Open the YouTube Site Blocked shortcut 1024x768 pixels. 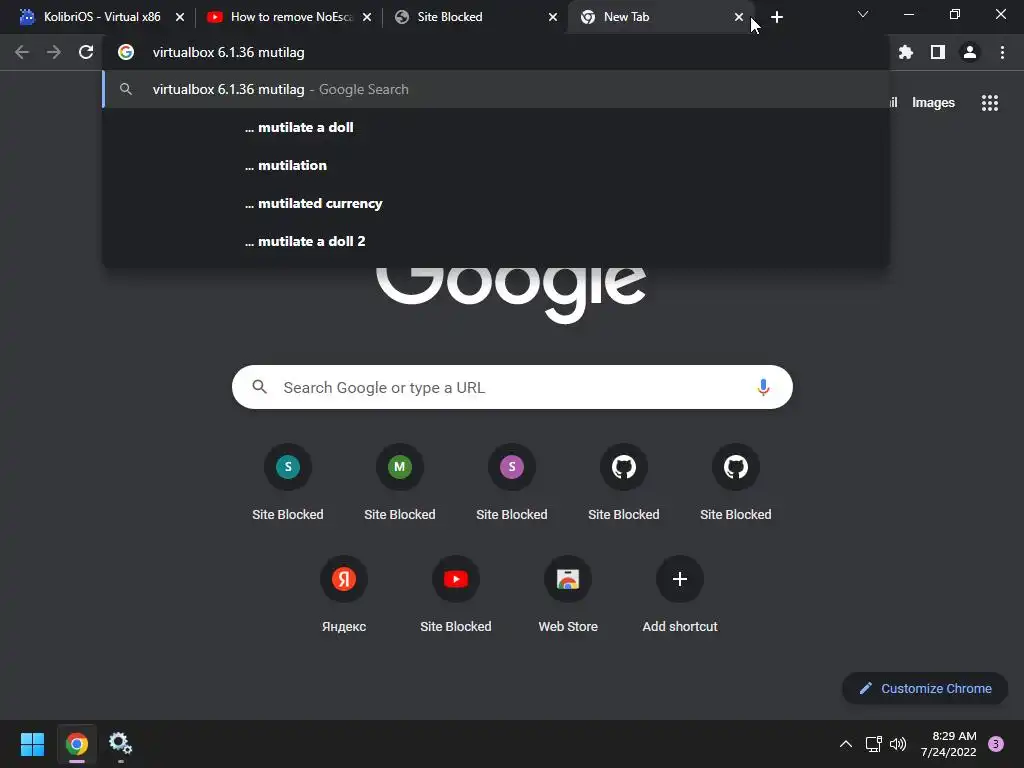(x=456, y=594)
